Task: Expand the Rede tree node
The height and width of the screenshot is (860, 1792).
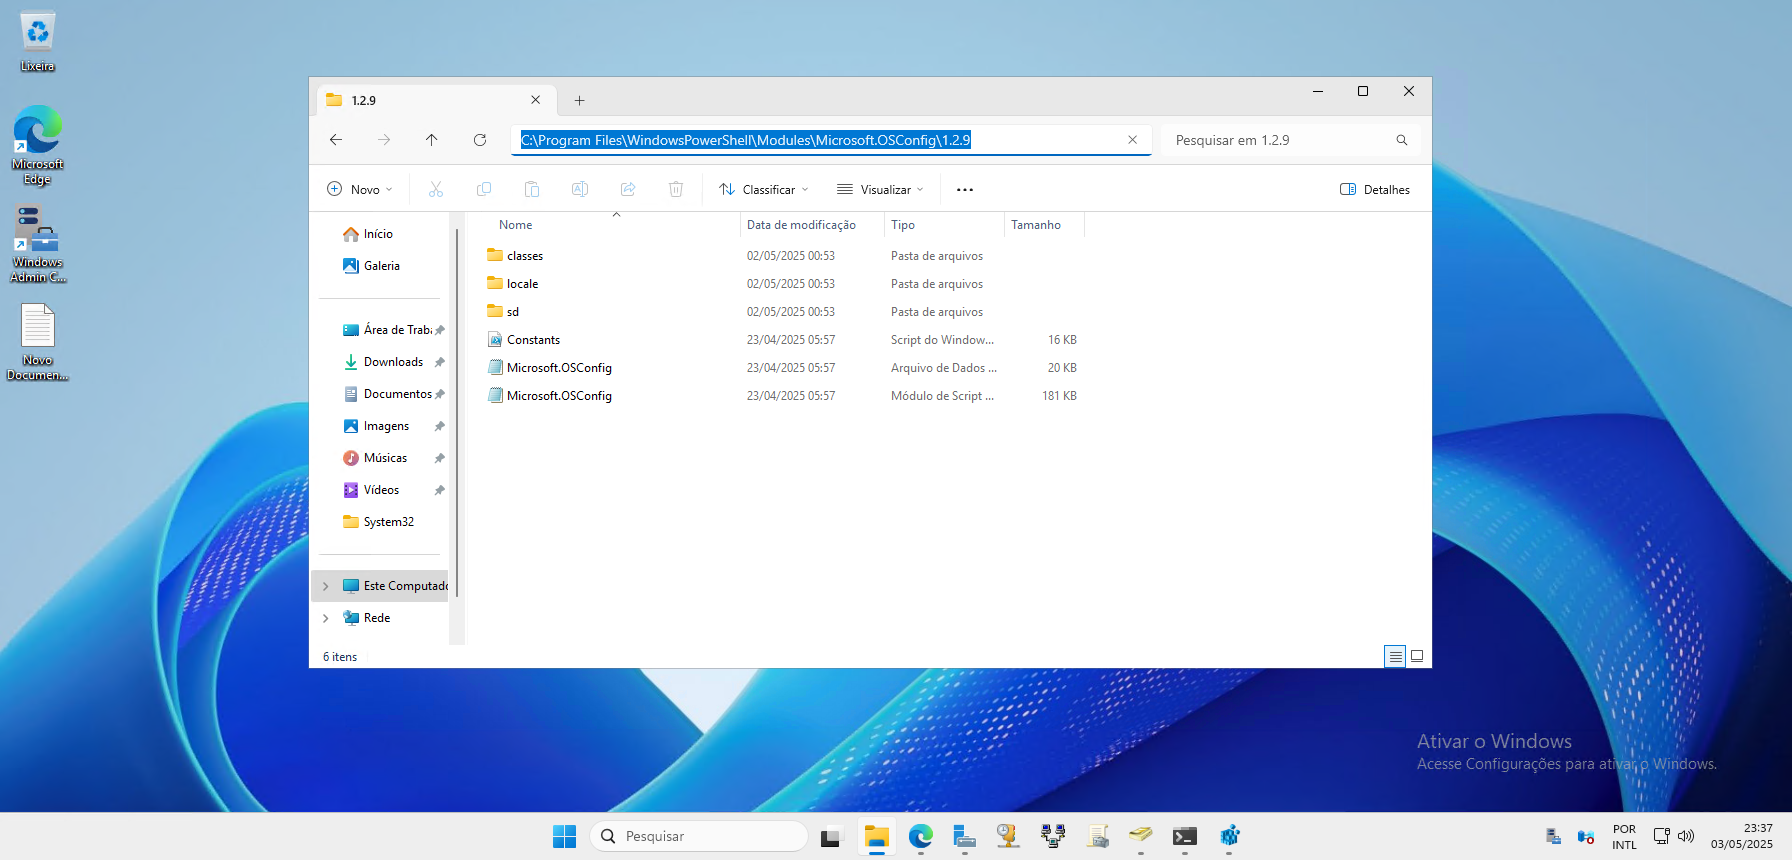Action: click(326, 618)
